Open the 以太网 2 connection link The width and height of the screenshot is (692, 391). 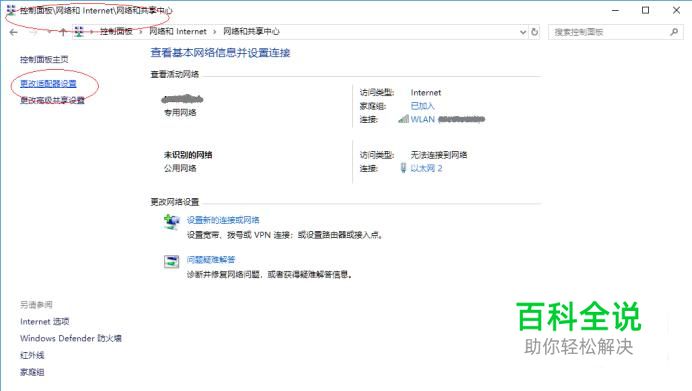point(426,168)
